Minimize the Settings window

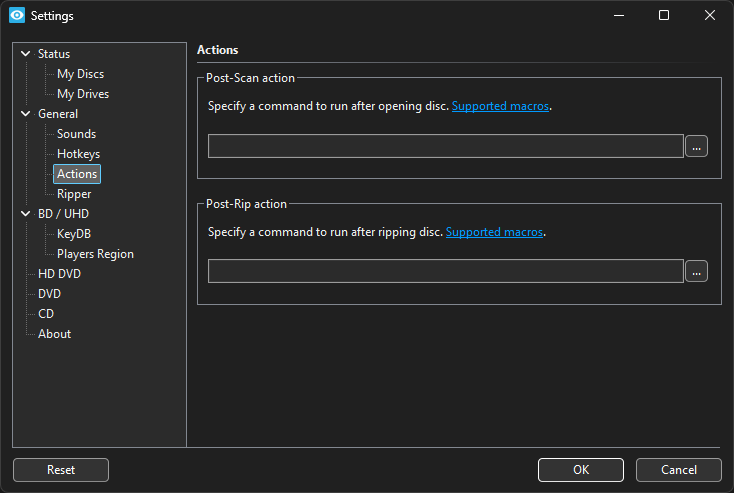pyautogui.click(x=619, y=15)
